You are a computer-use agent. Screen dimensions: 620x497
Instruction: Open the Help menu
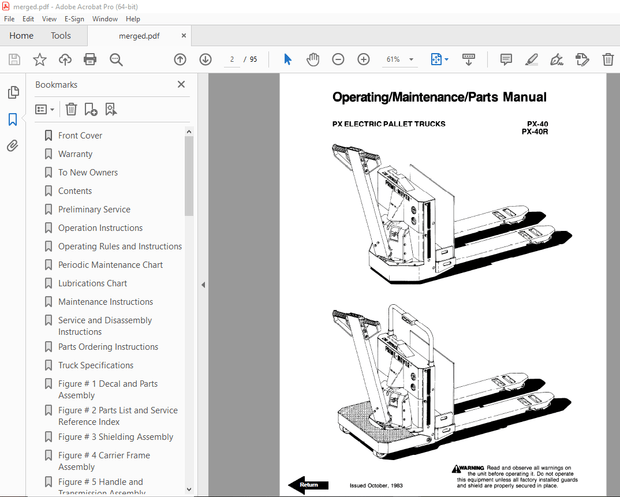point(133,19)
